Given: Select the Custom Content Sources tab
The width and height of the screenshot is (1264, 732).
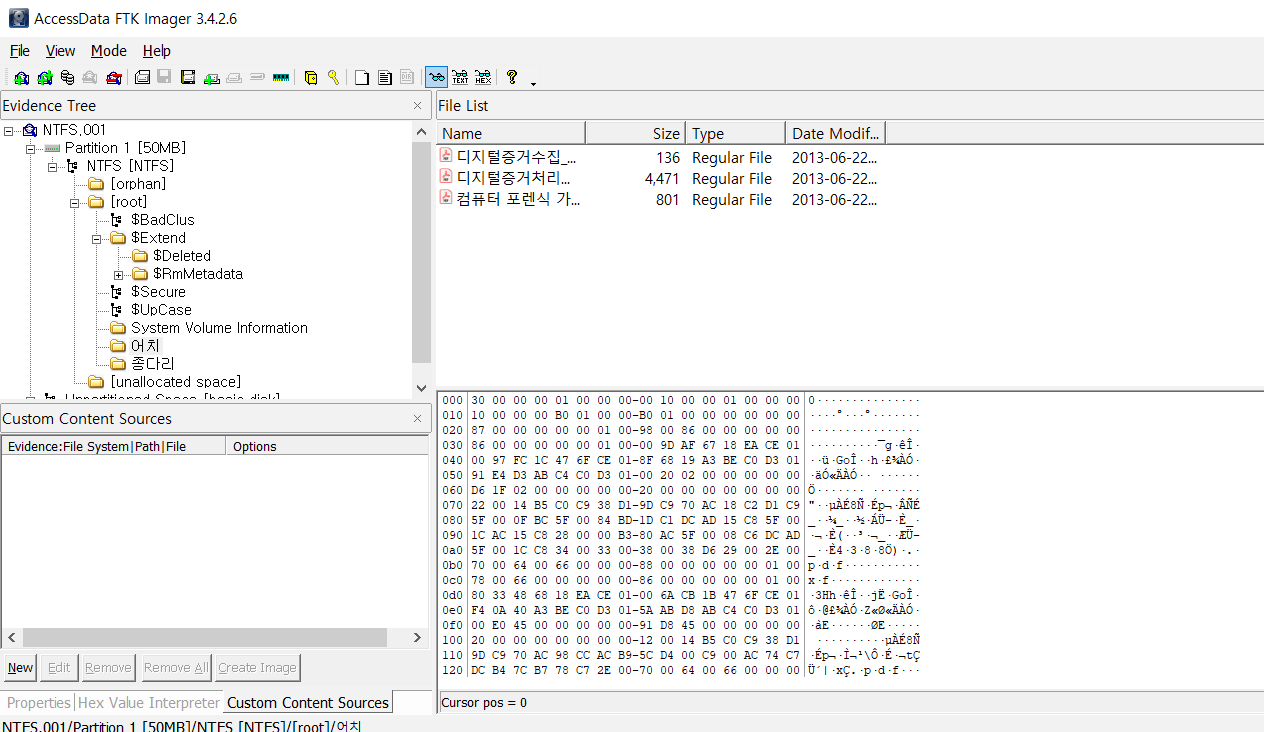Looking at the screenshot, I should pos(307,702).
